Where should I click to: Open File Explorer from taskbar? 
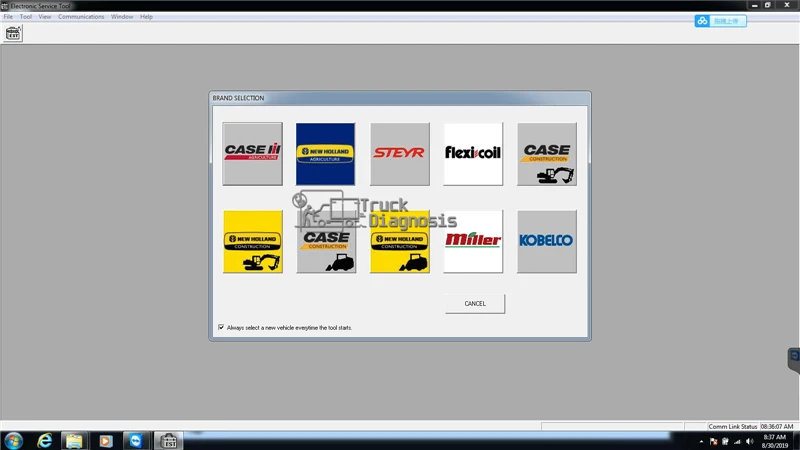74,441
